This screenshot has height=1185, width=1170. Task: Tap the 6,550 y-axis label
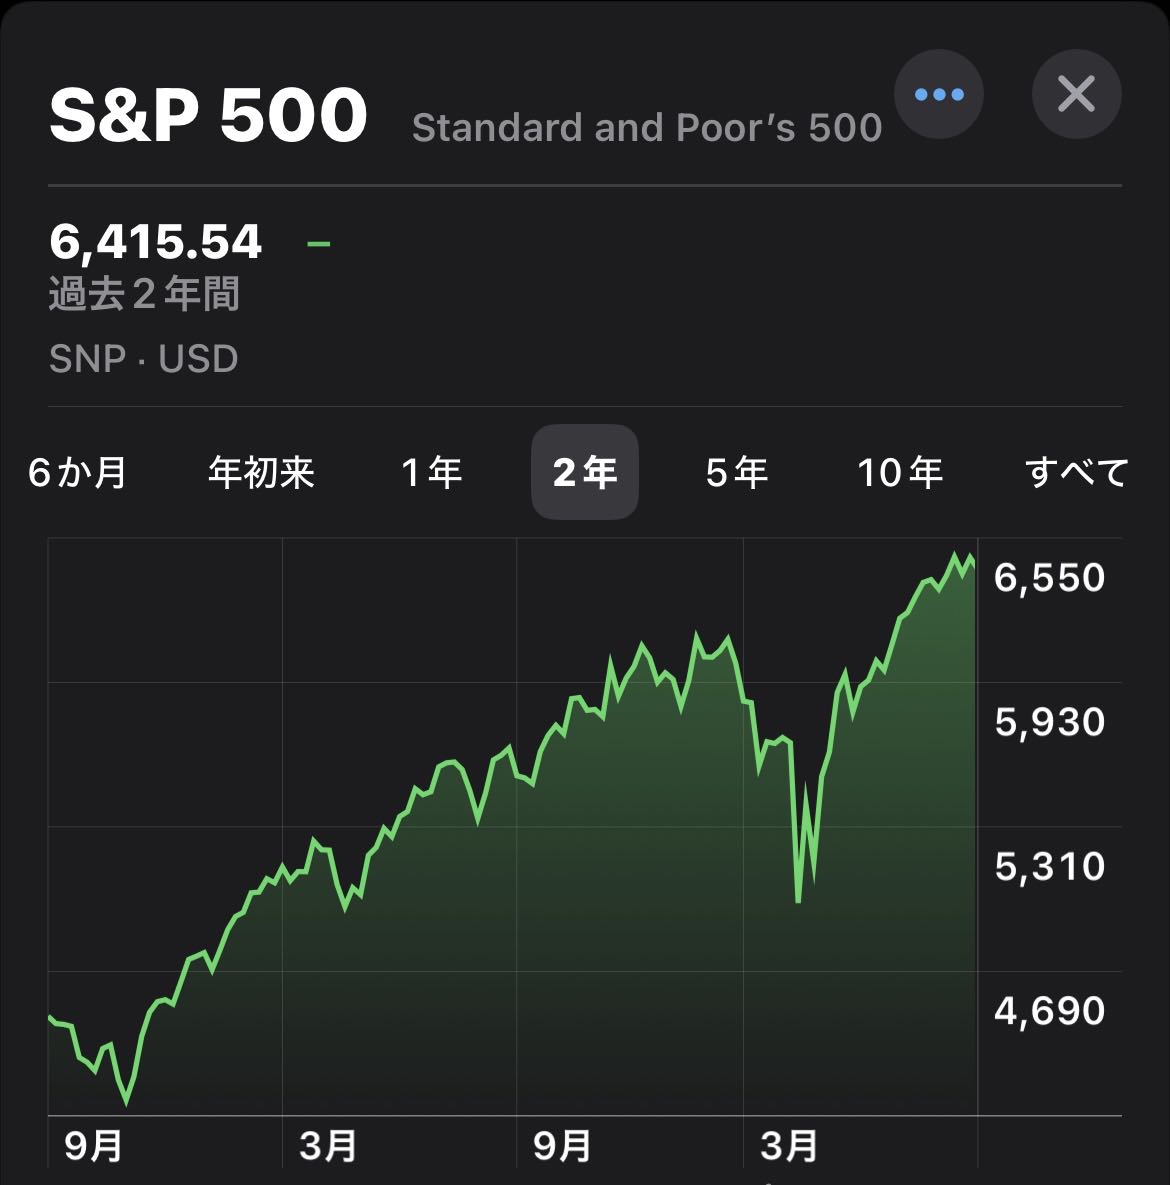1049,578
